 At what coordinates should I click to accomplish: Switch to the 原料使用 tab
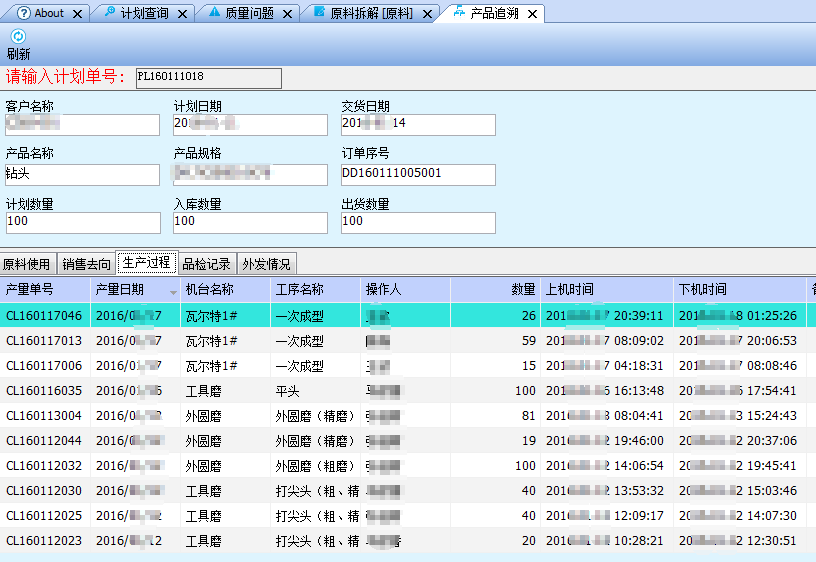click(x=27, y=264)
